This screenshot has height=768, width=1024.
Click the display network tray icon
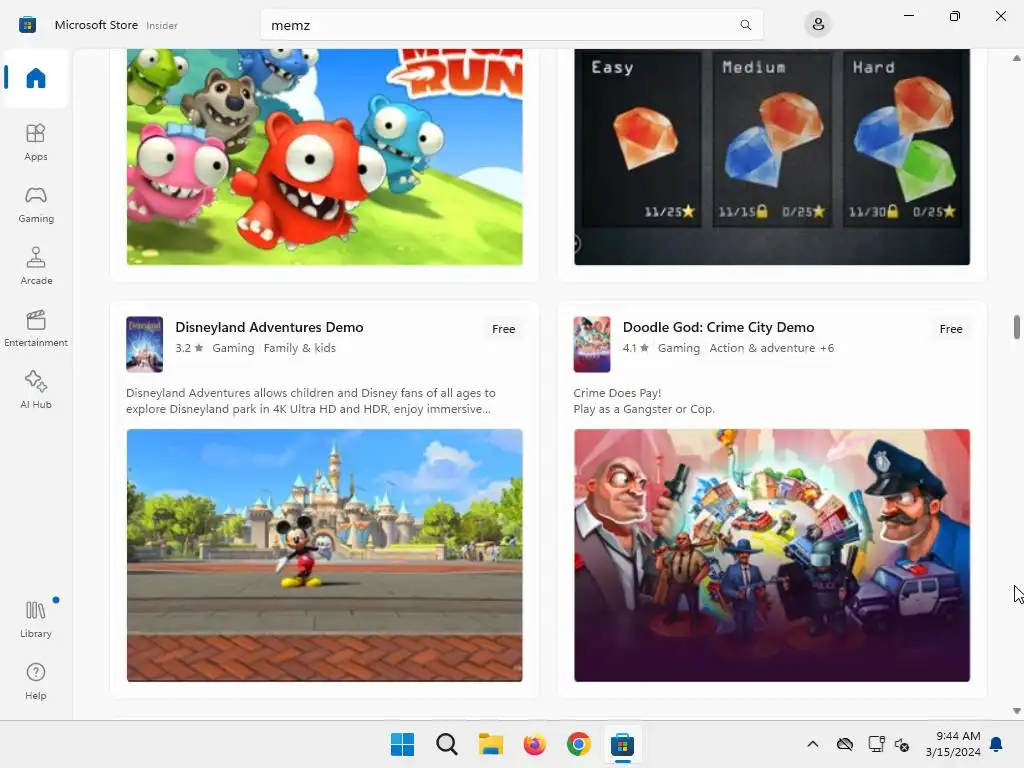coord(876,744)
